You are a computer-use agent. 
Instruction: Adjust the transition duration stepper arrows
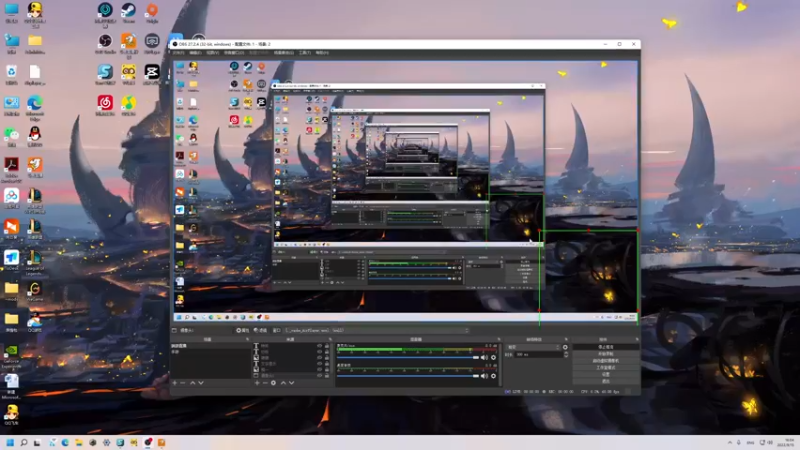[566, 355]
